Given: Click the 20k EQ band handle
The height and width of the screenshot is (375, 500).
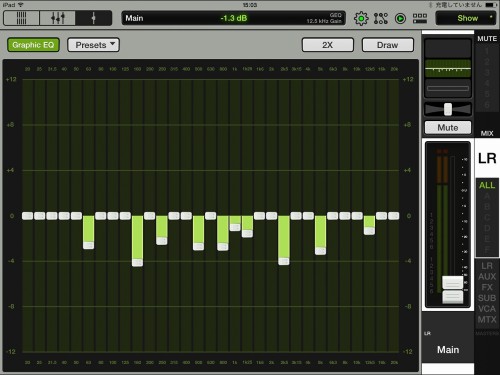Looking at the screenshot, I should pyautogui.click(x=394, y=216).
